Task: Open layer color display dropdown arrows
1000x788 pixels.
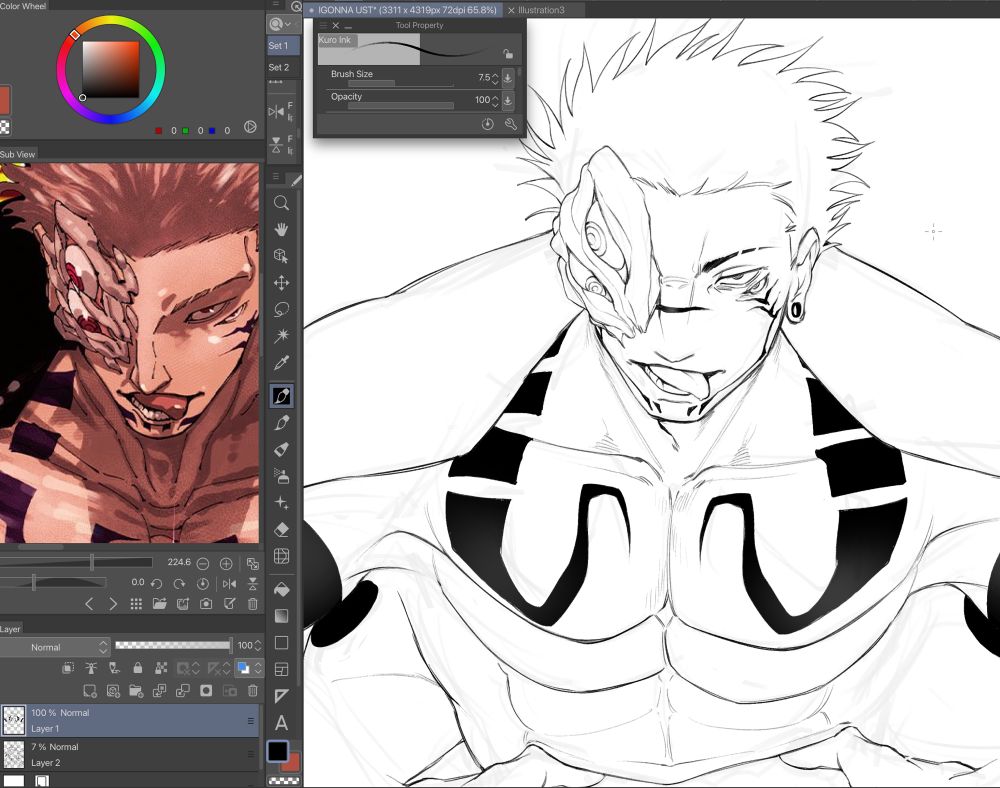Action: coord(258,668)
